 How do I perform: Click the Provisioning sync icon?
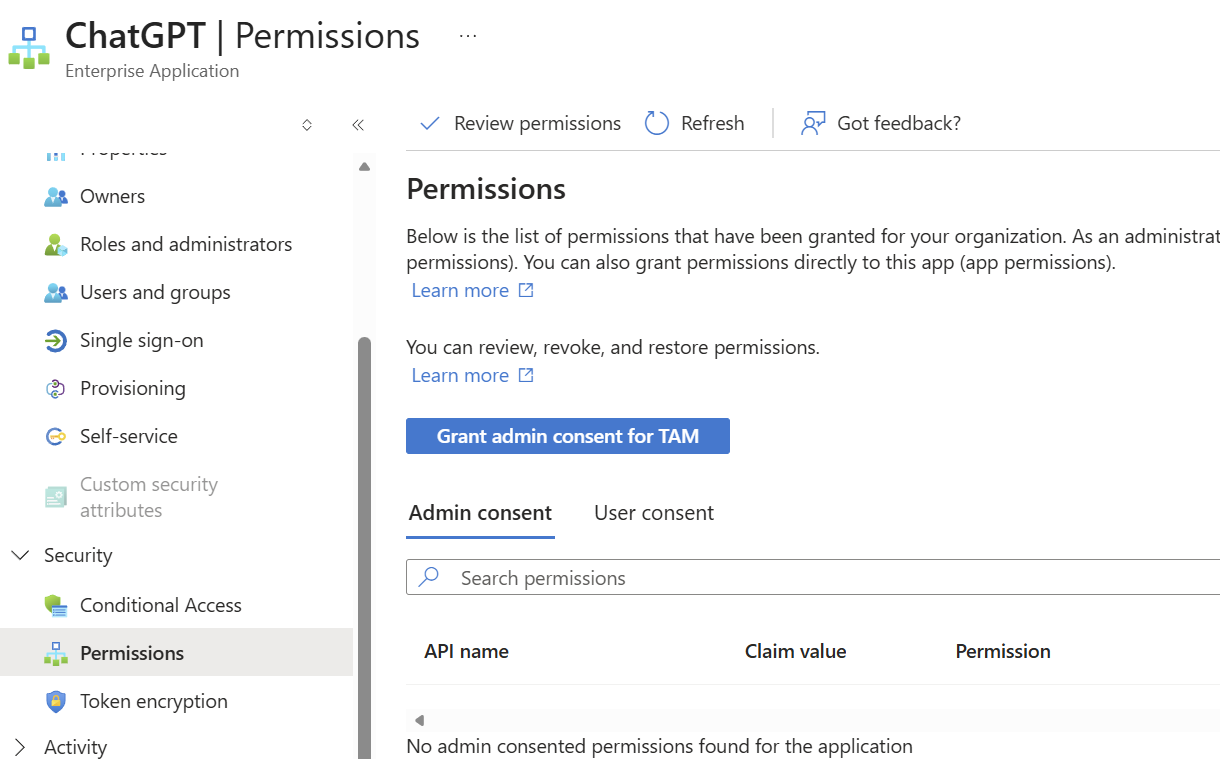coord(56,389)
